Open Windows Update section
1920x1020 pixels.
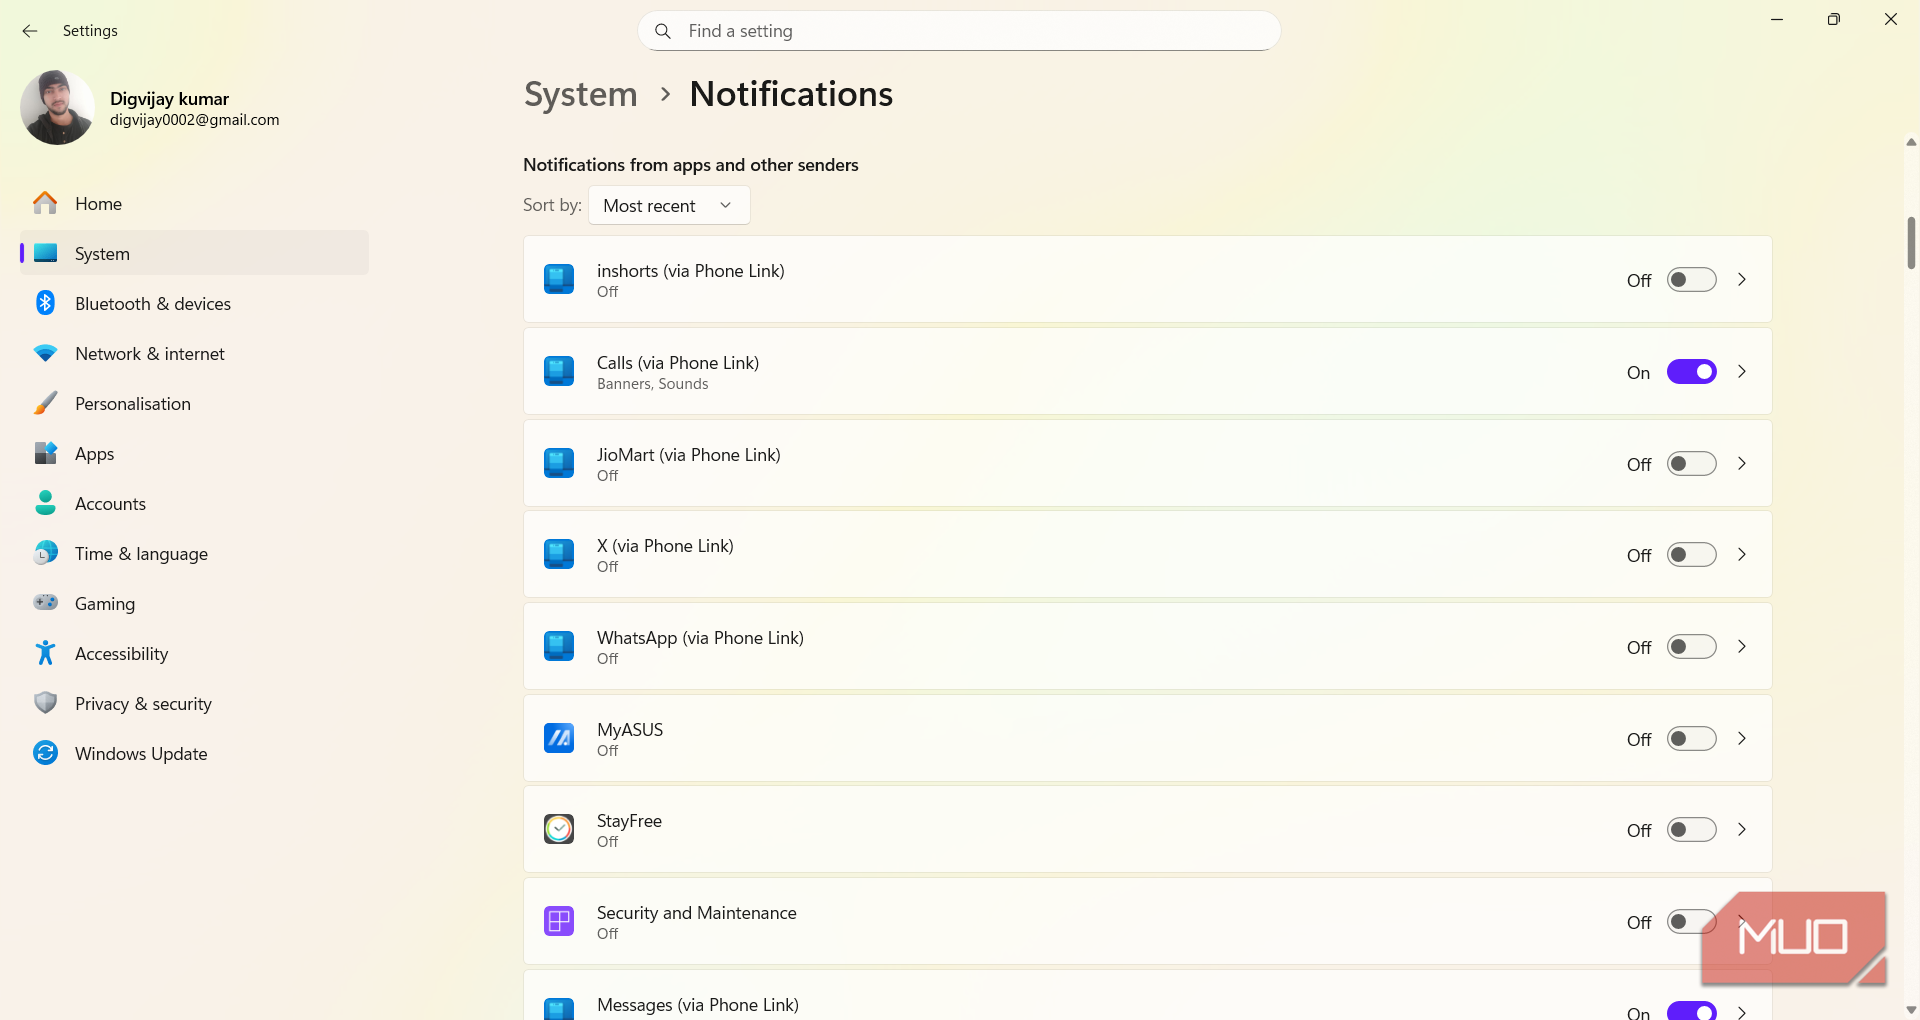pos(194,753)
